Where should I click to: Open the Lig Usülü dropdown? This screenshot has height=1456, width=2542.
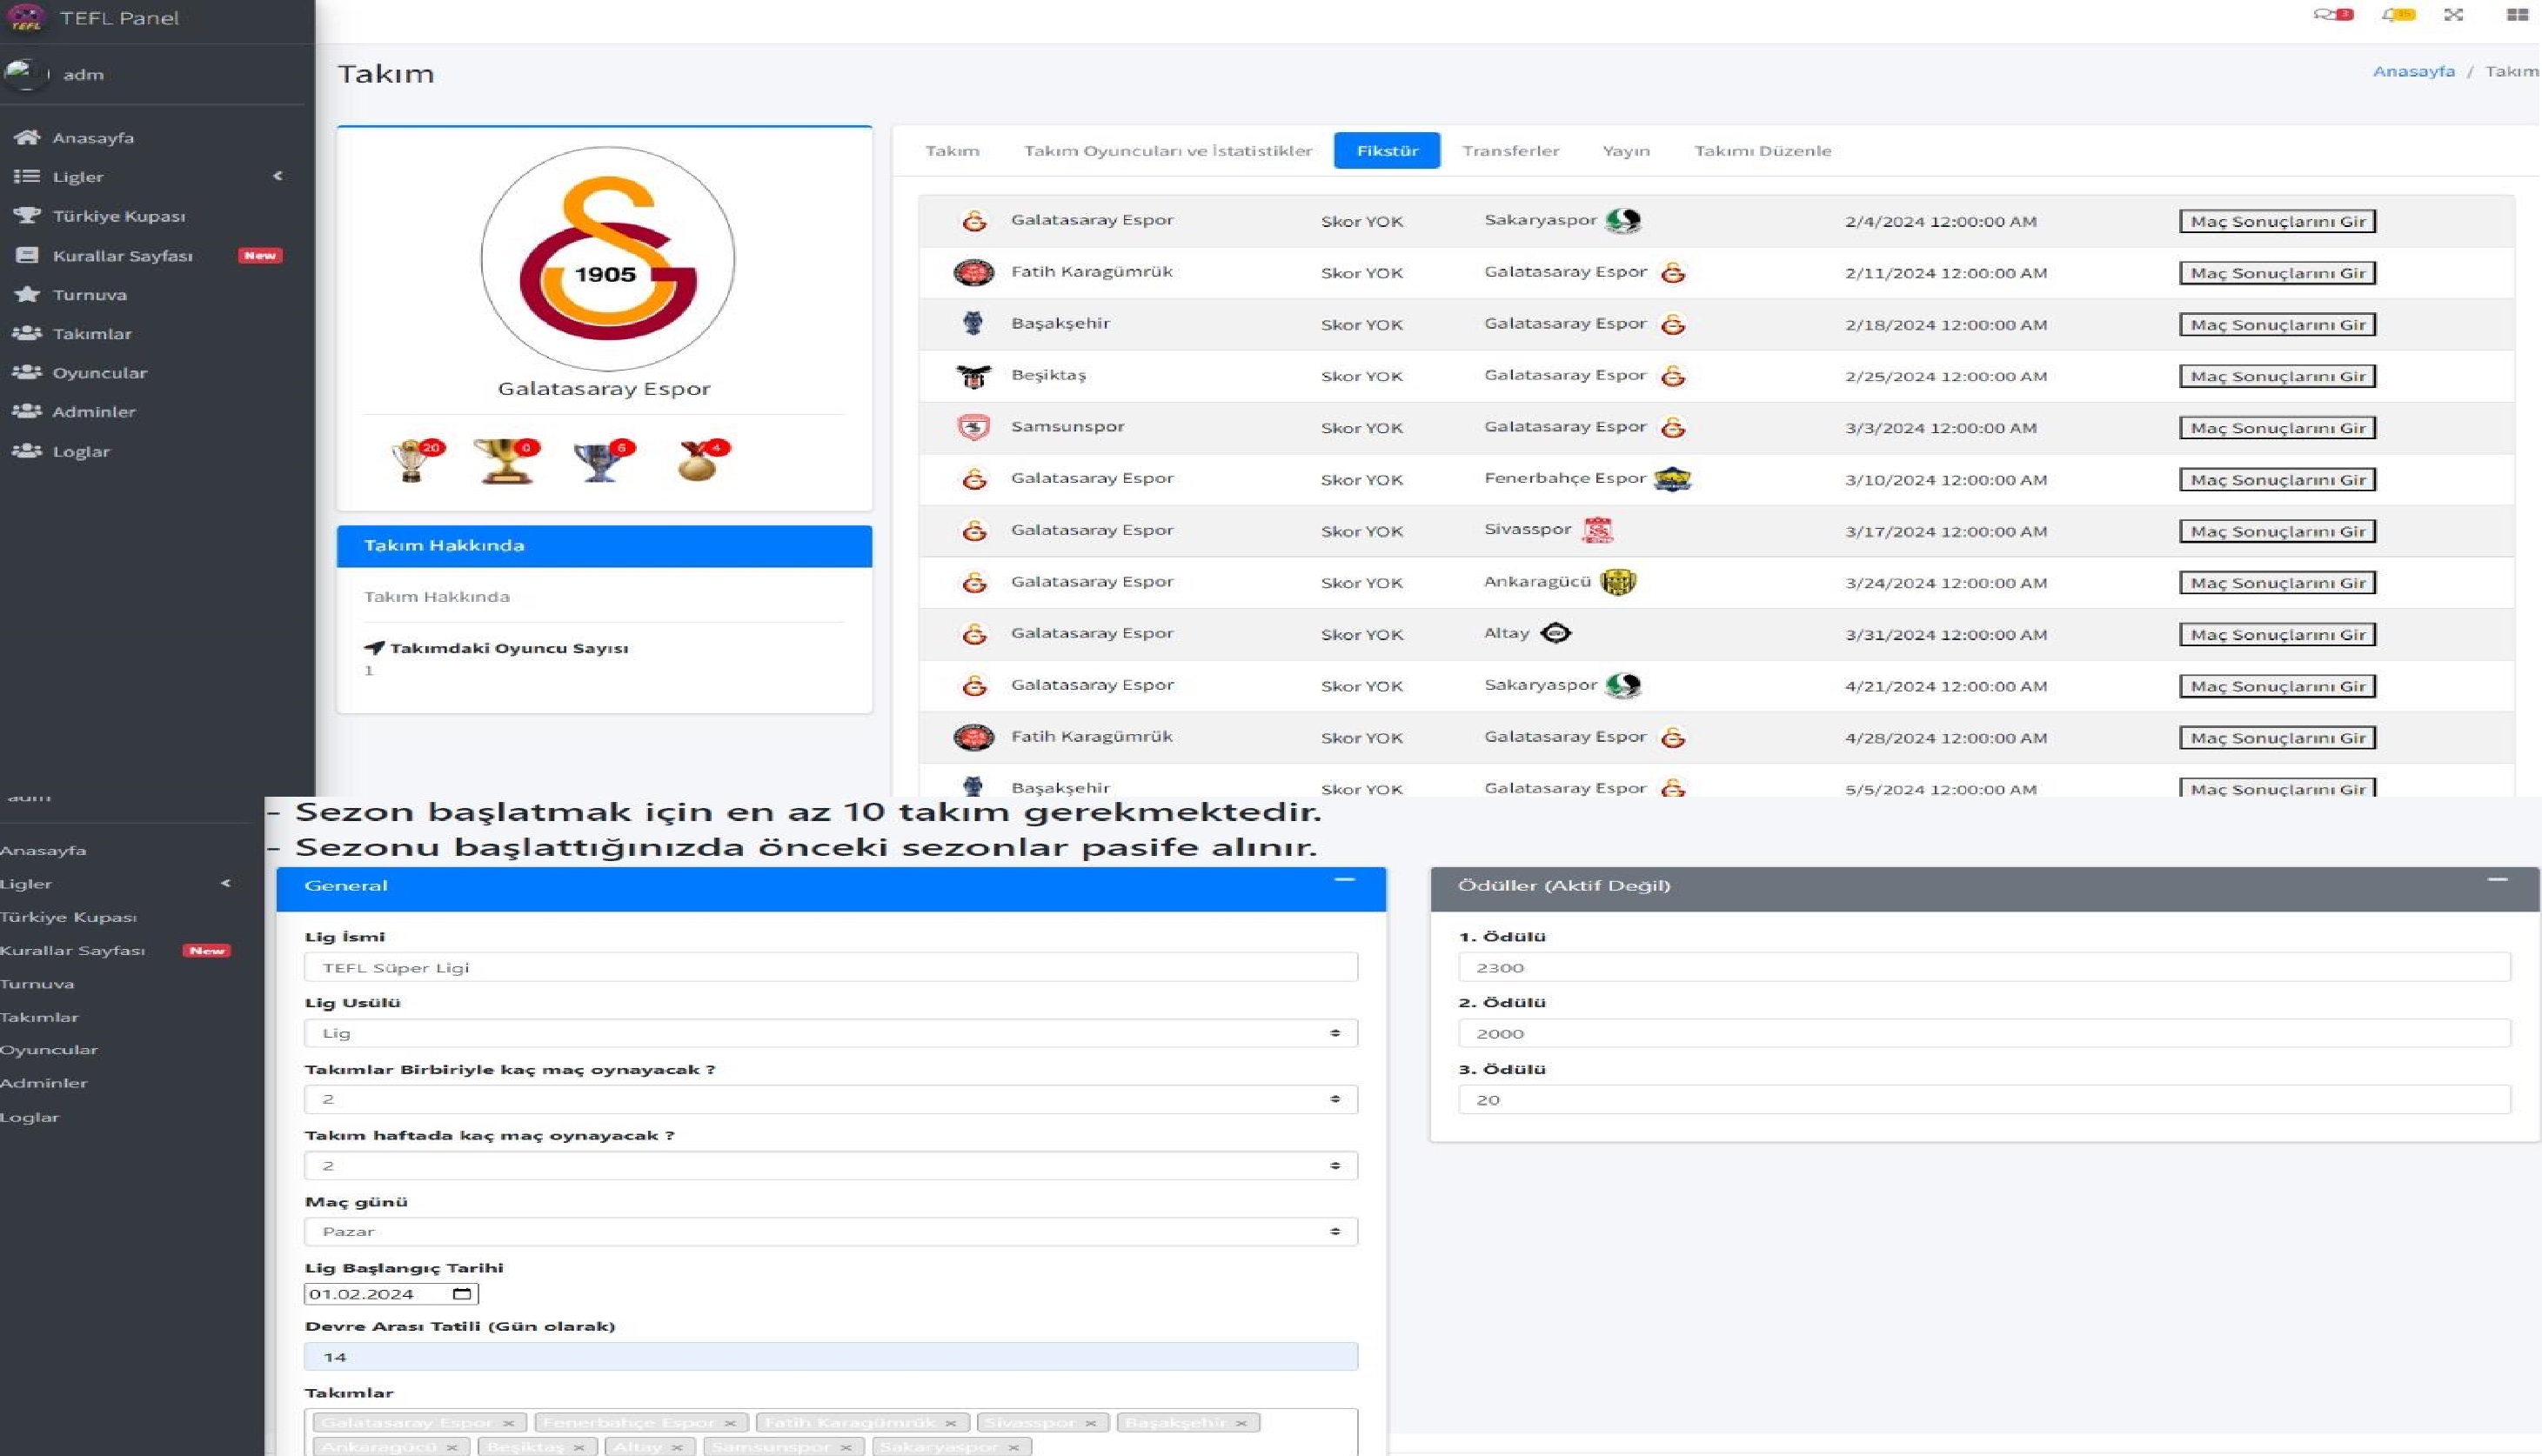[x=831, y=1033]
